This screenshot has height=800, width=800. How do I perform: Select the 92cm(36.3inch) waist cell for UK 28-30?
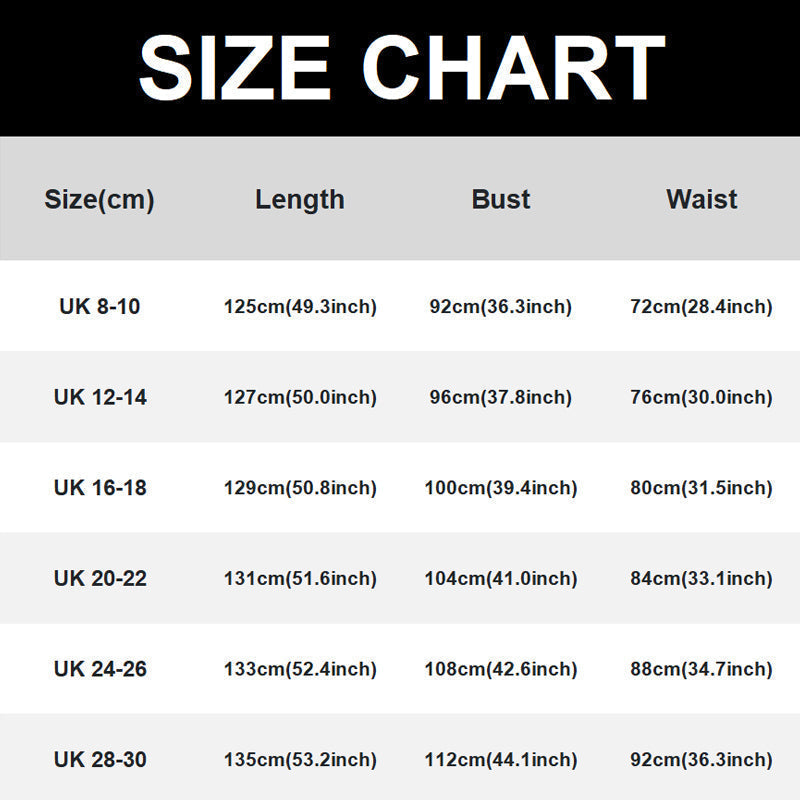[x=702, y=760]
